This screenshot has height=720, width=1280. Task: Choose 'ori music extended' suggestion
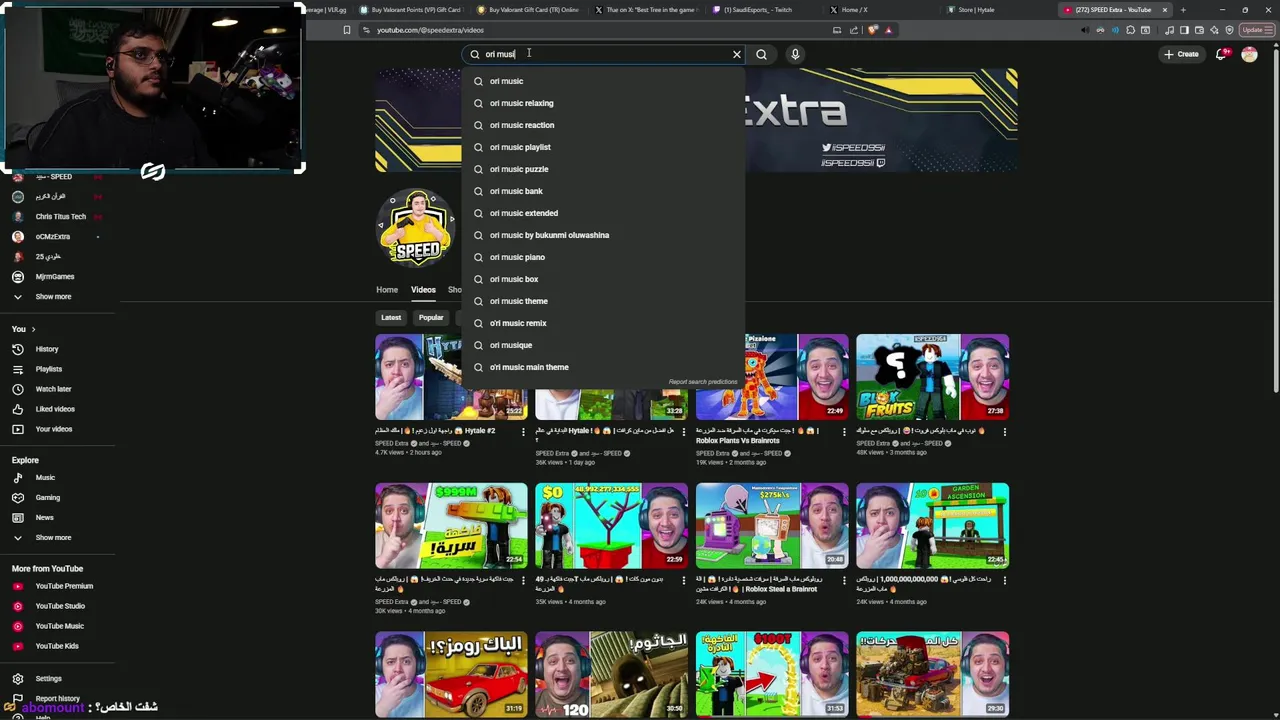[x=603, y=213]
